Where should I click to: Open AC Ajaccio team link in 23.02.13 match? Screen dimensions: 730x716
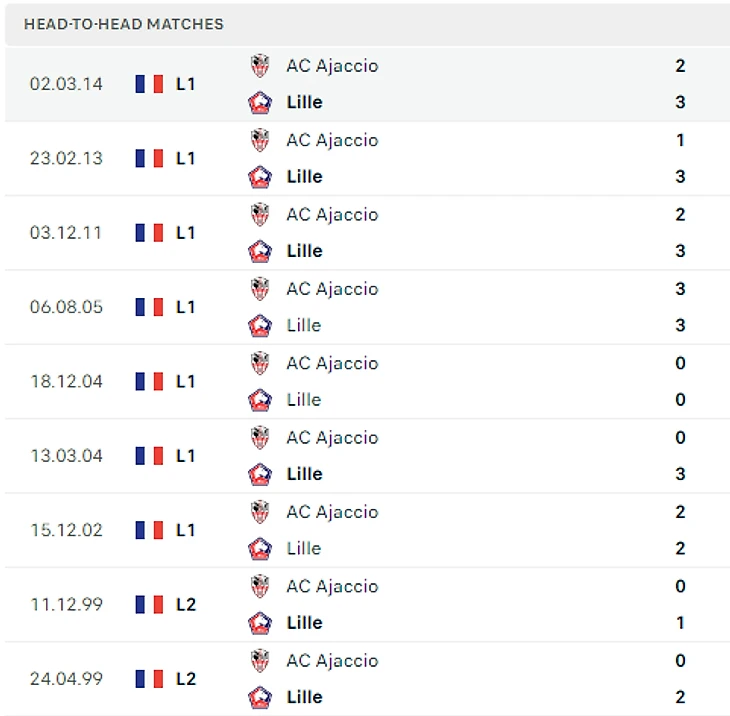coord(332,140)
